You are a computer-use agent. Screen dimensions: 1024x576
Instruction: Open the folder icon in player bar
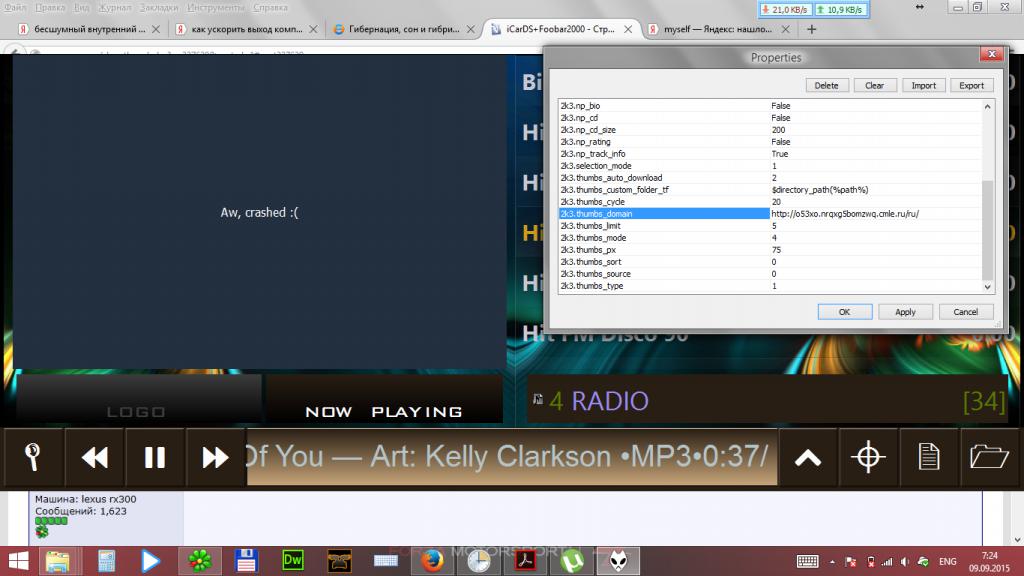[989, 457]
